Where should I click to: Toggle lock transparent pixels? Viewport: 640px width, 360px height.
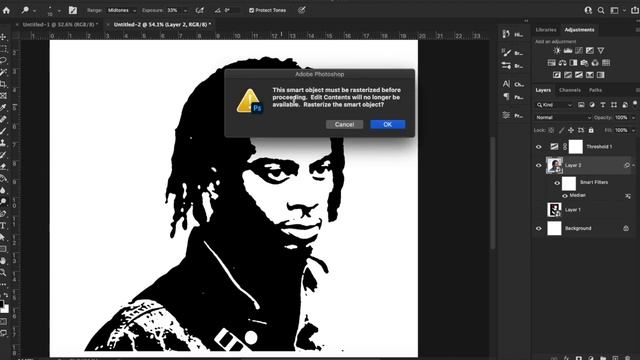point(551,130)
